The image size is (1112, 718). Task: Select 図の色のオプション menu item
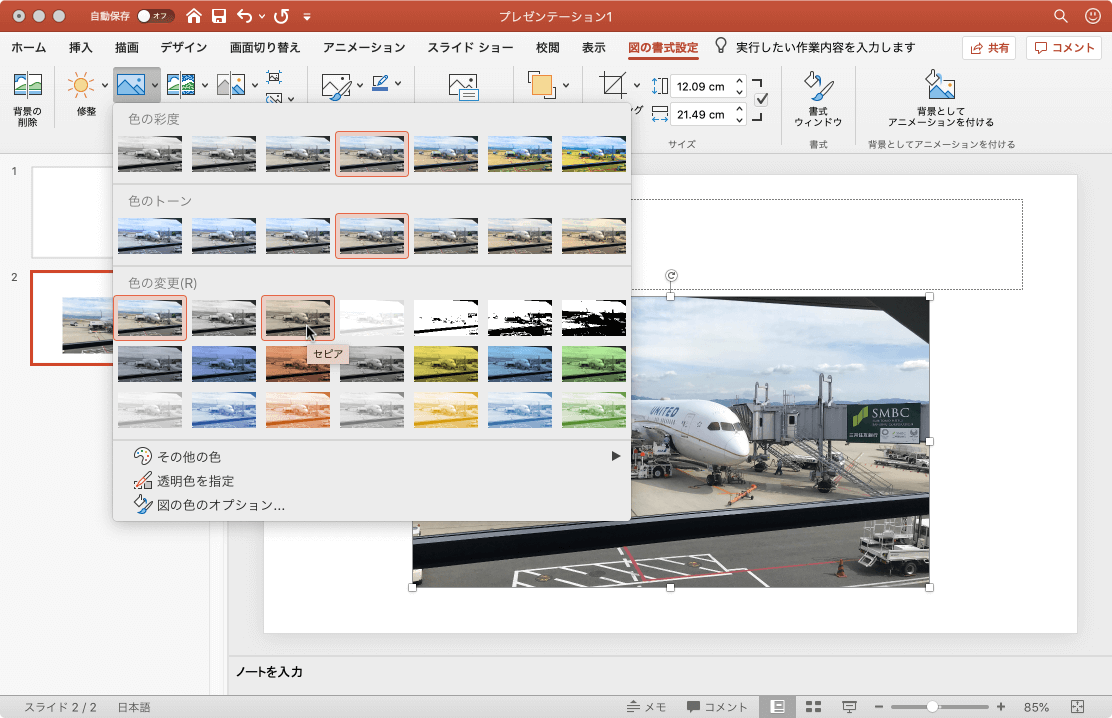221,505
